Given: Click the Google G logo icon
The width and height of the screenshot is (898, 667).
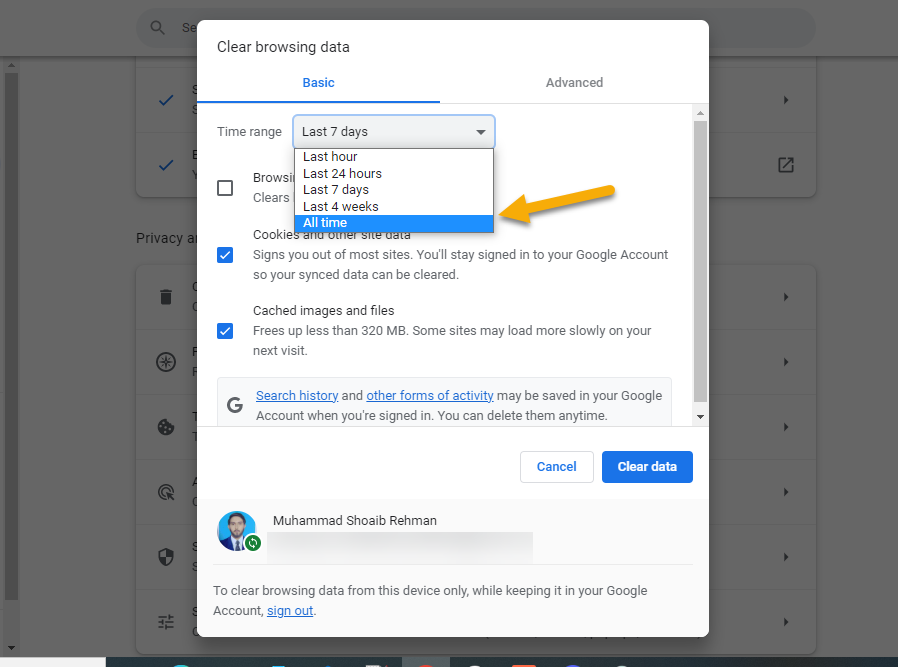Looking at the screenshot, I should (x=235, y=405).
